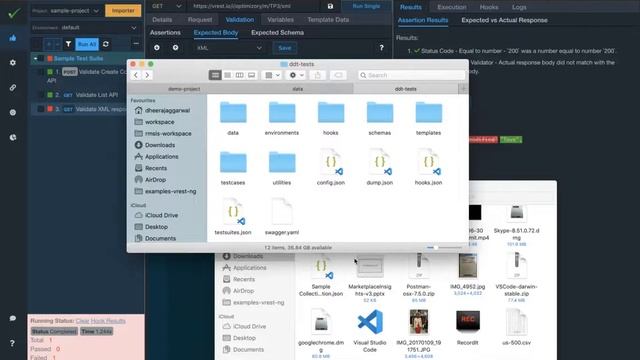Click the Run All button

click(87, 44)
